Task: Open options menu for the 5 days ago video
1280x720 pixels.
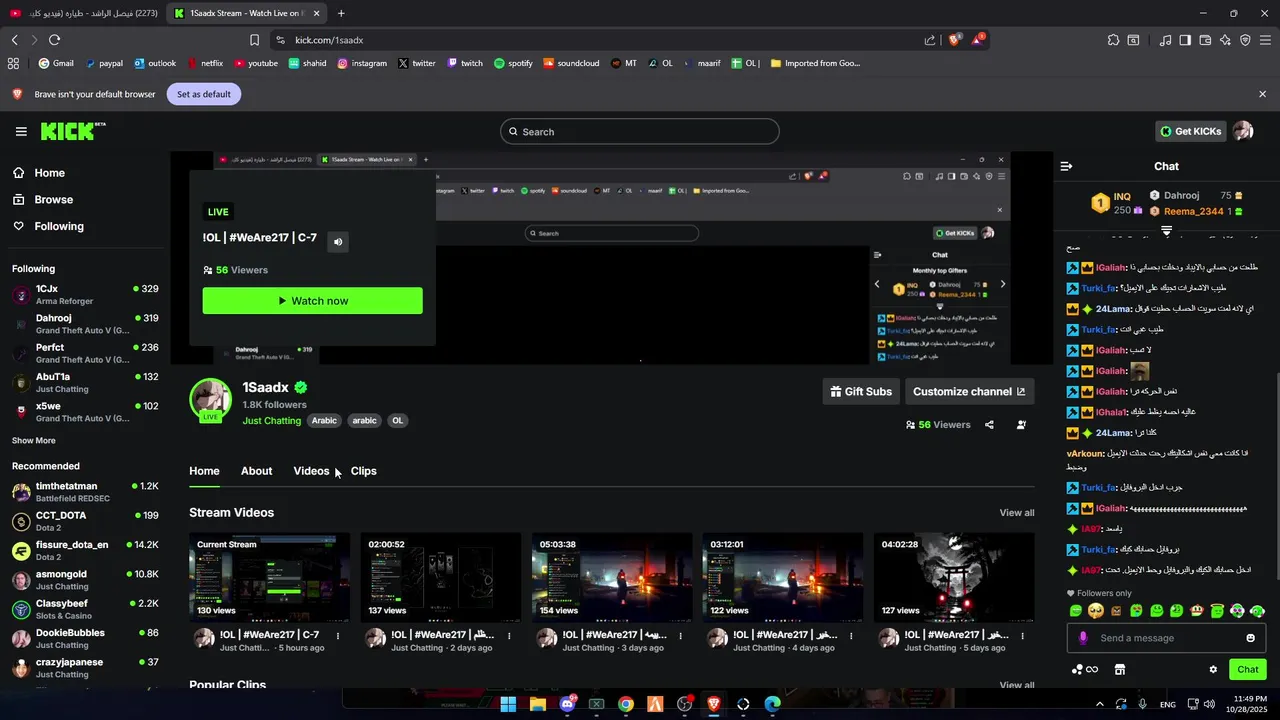Action: [x=1022, y=636]
